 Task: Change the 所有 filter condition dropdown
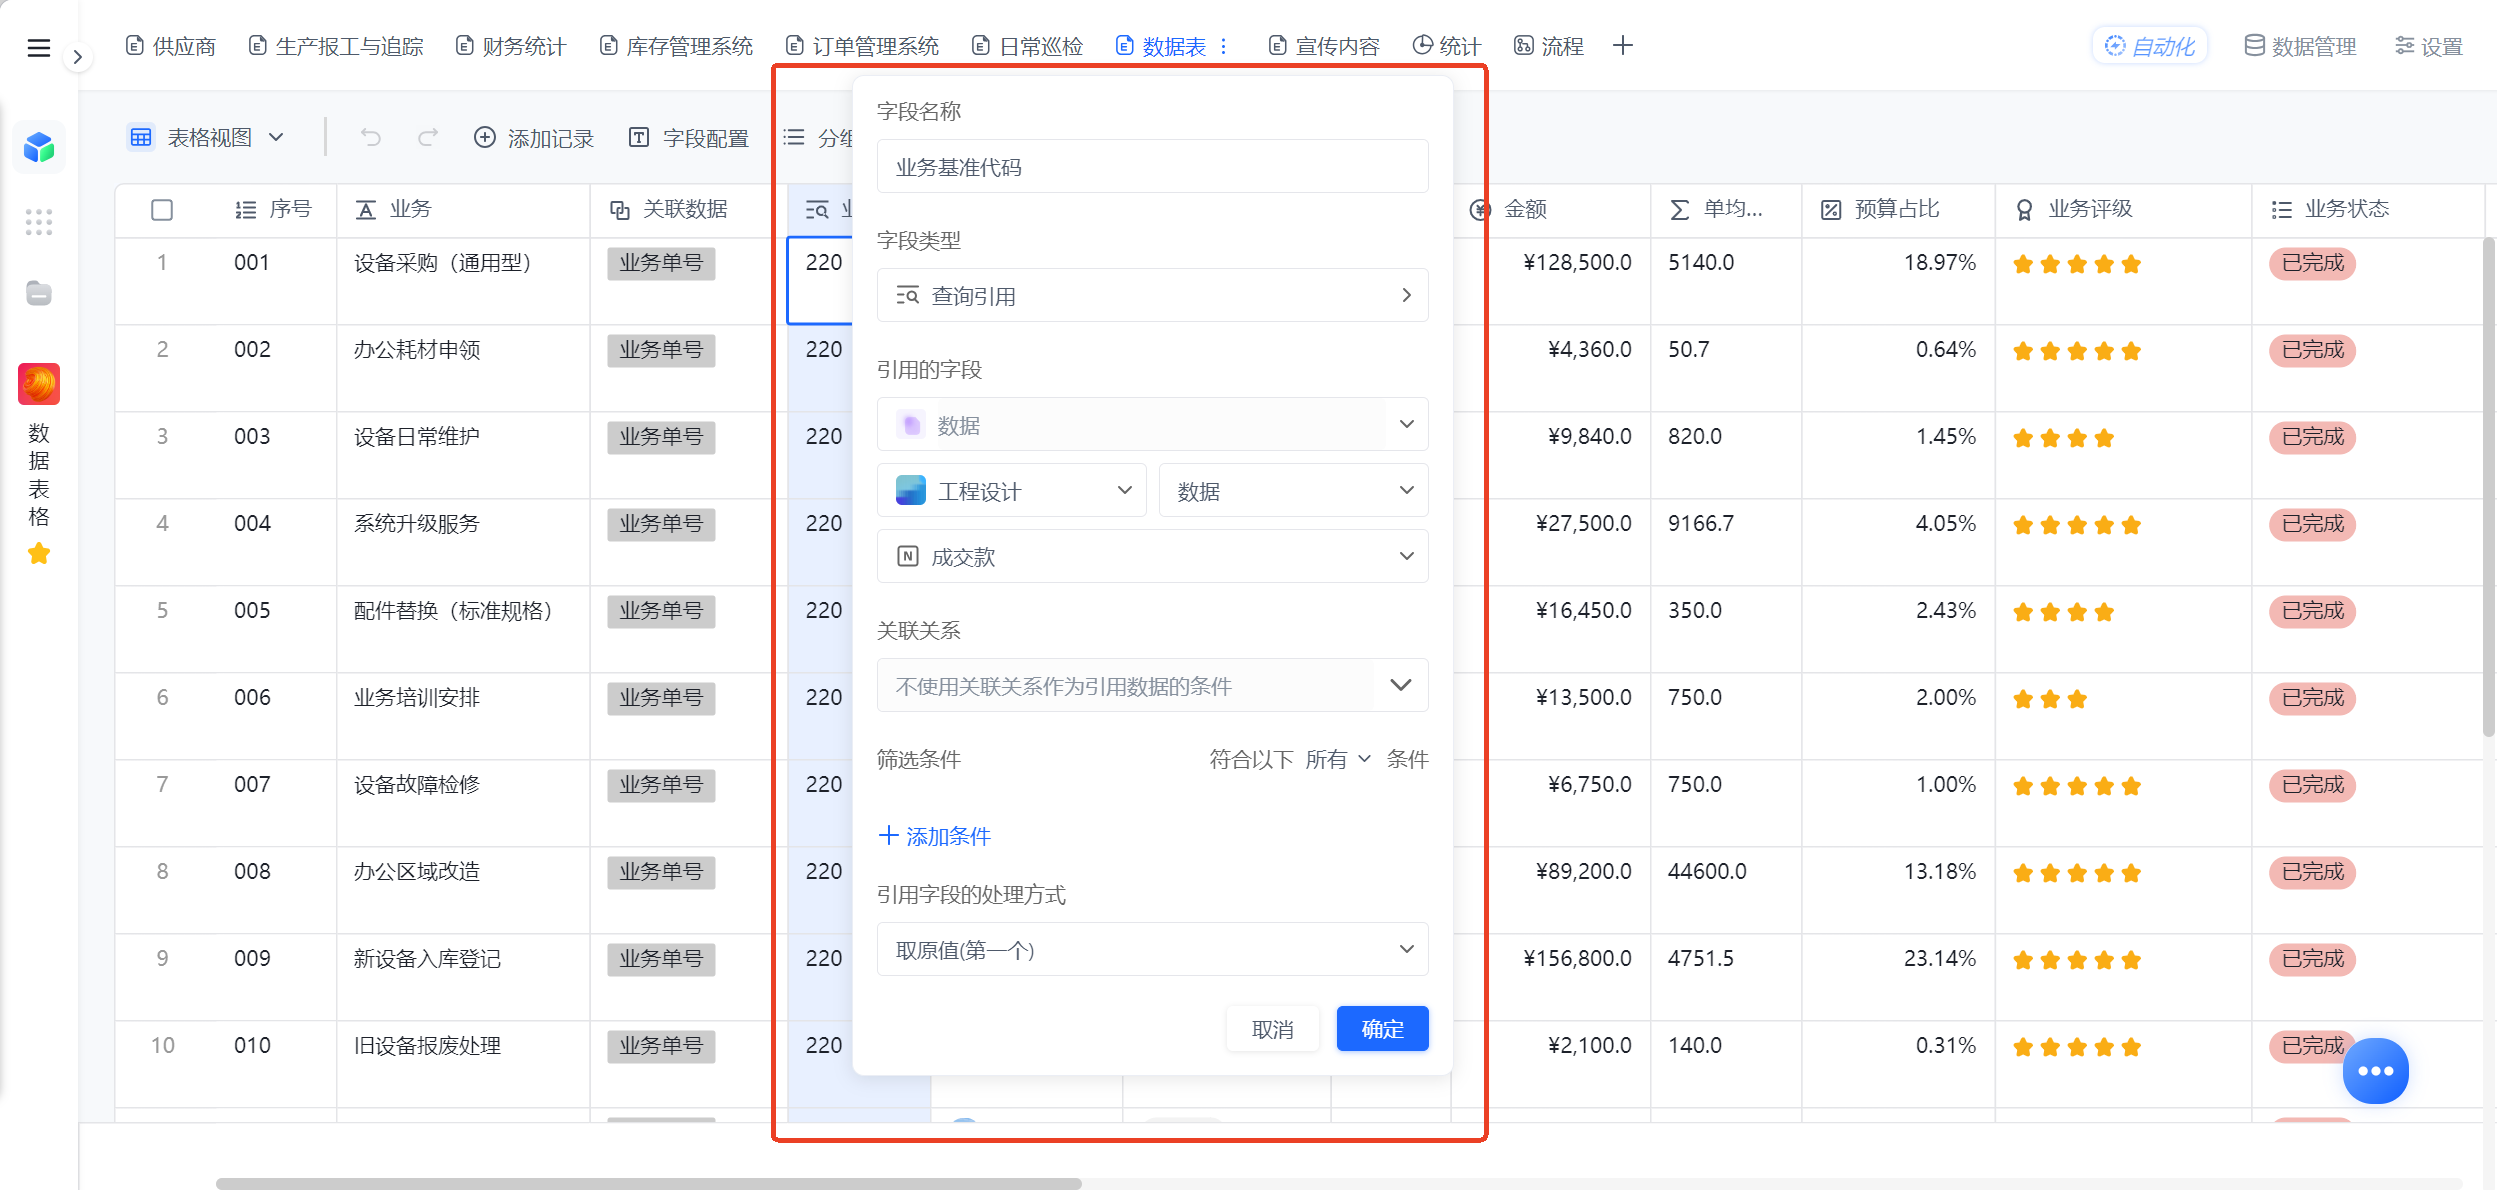point(1338,759)
